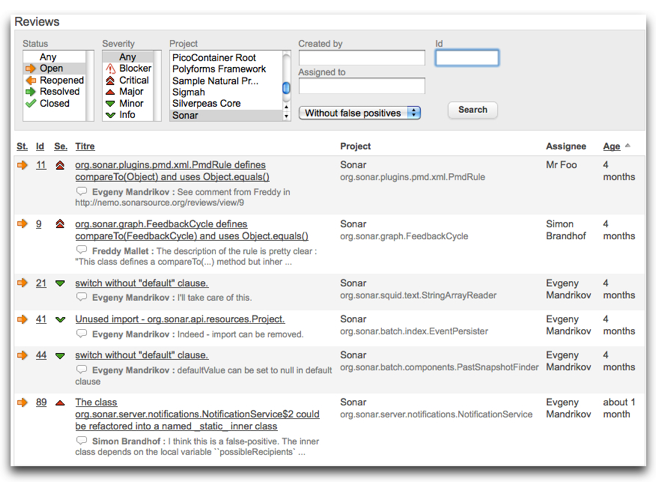Screen dimensions: 656x482
Task: Click the comment bubble icon under review 41
Action: point(82,334)
